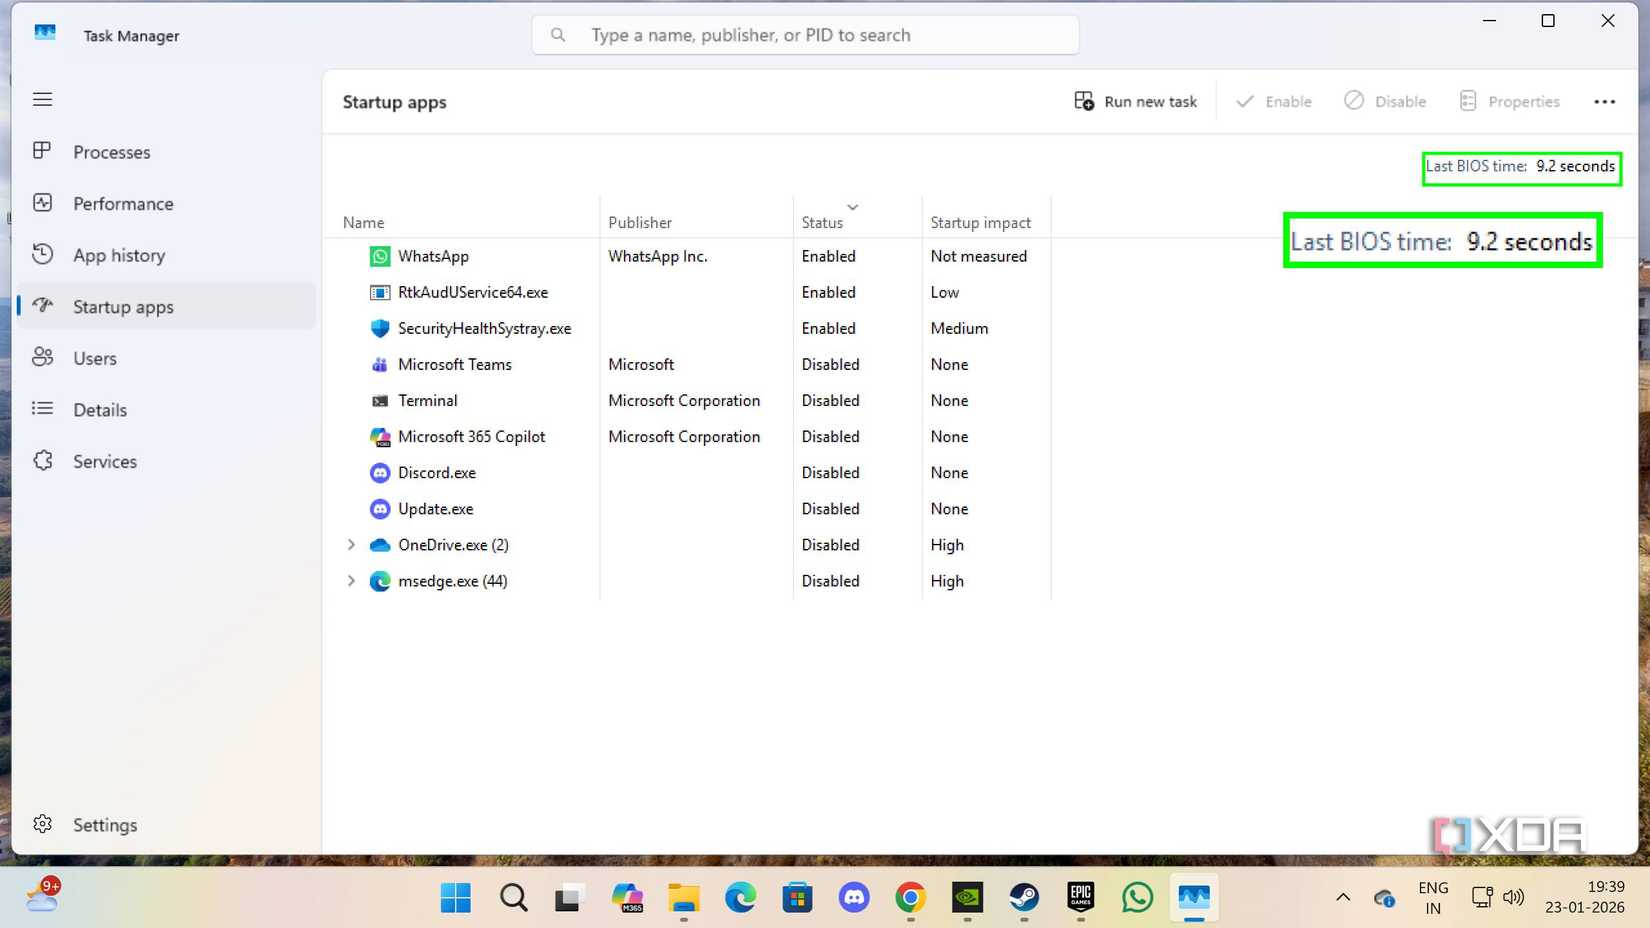Click Run new task button
1650x928 pixels.
[1135, 102]
